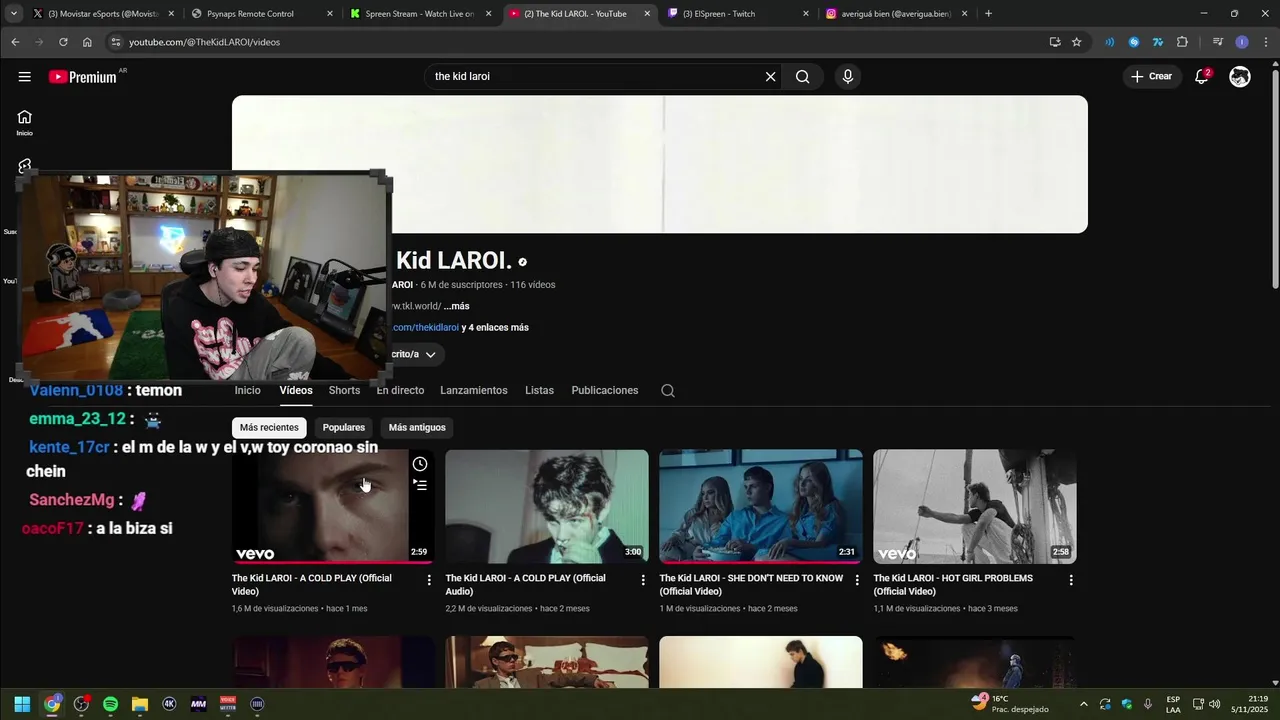Click the YouTube Premium logo
This screenshot has width=1280, height=720.
pyautogui.click(x=83, y=77)
